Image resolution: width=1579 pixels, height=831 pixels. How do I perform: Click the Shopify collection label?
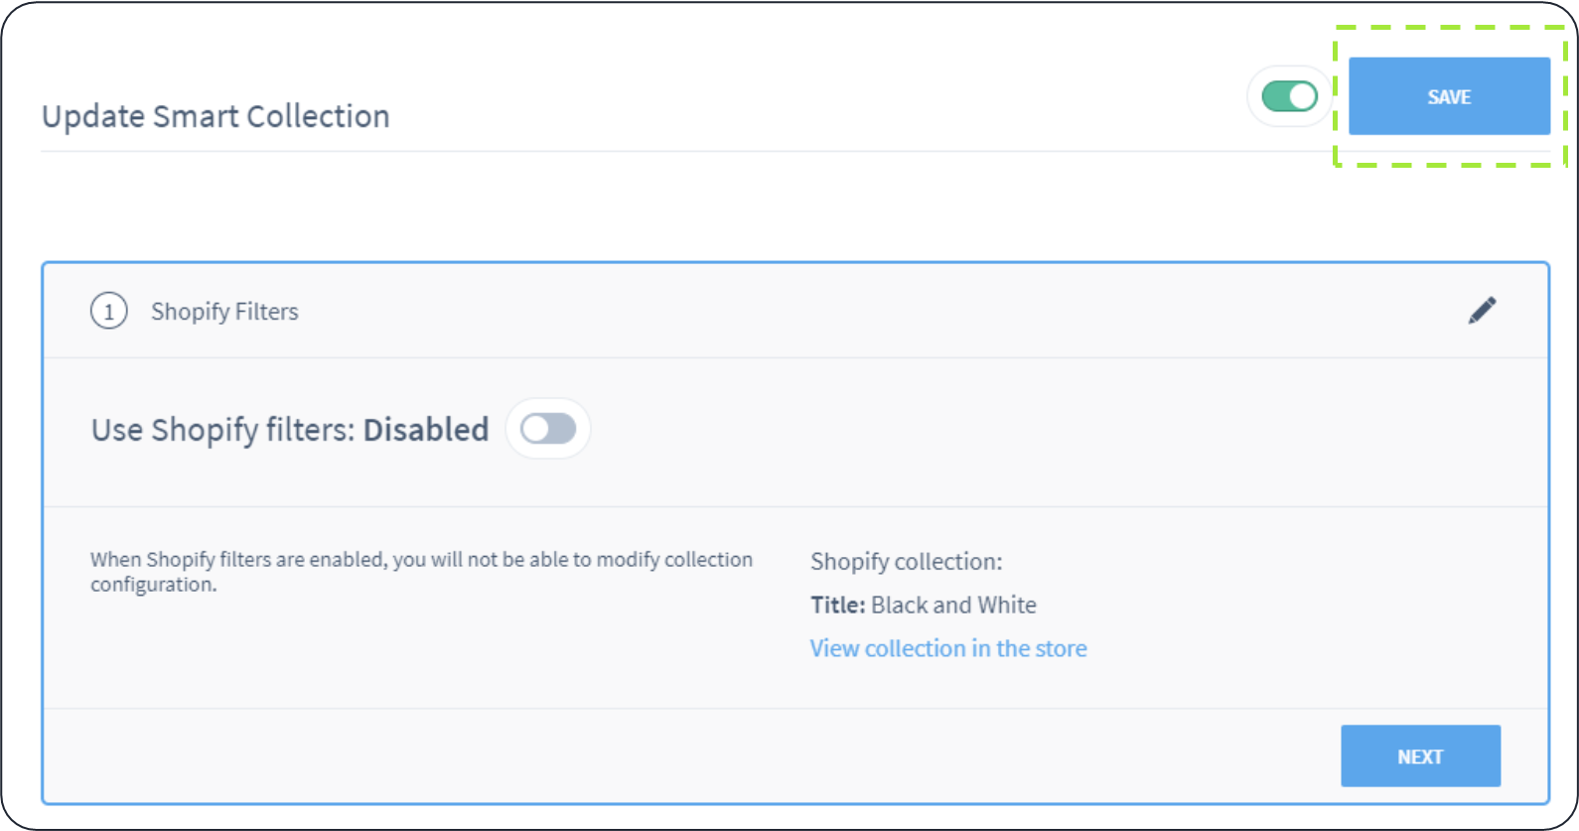[x=906, y=562]
